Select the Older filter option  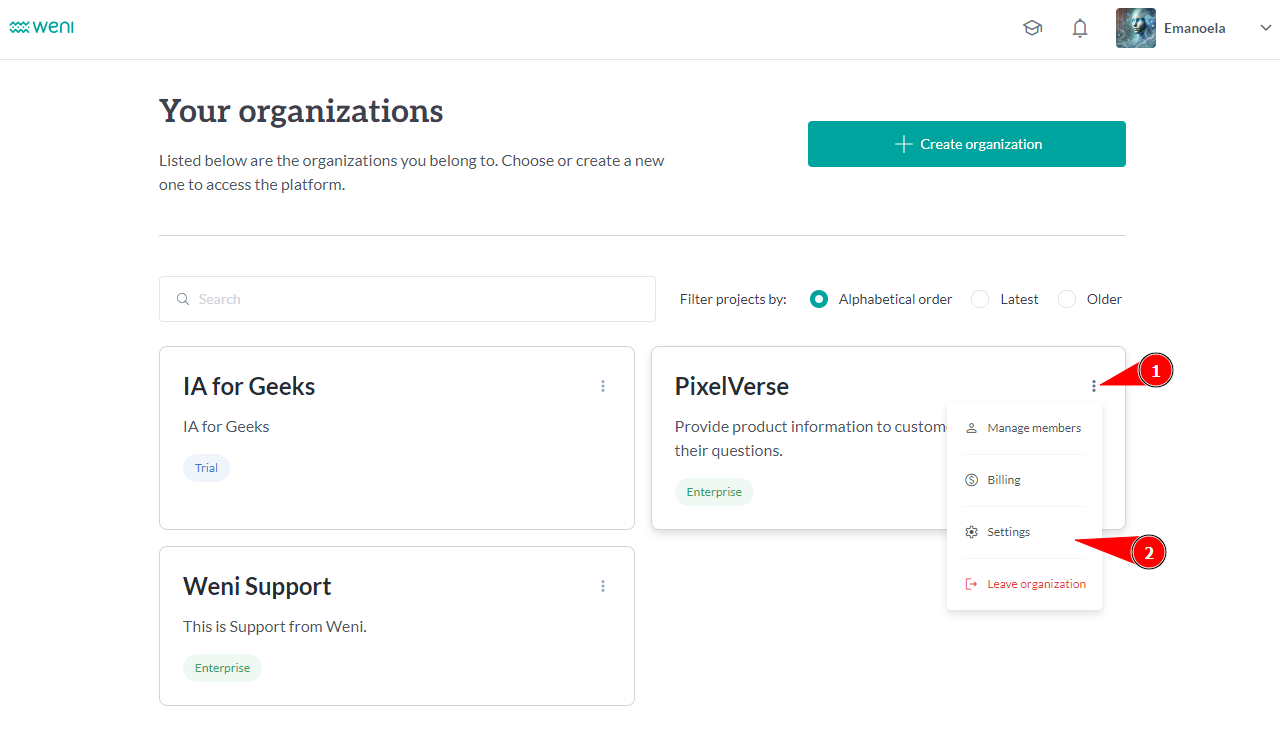point(1067,299)
